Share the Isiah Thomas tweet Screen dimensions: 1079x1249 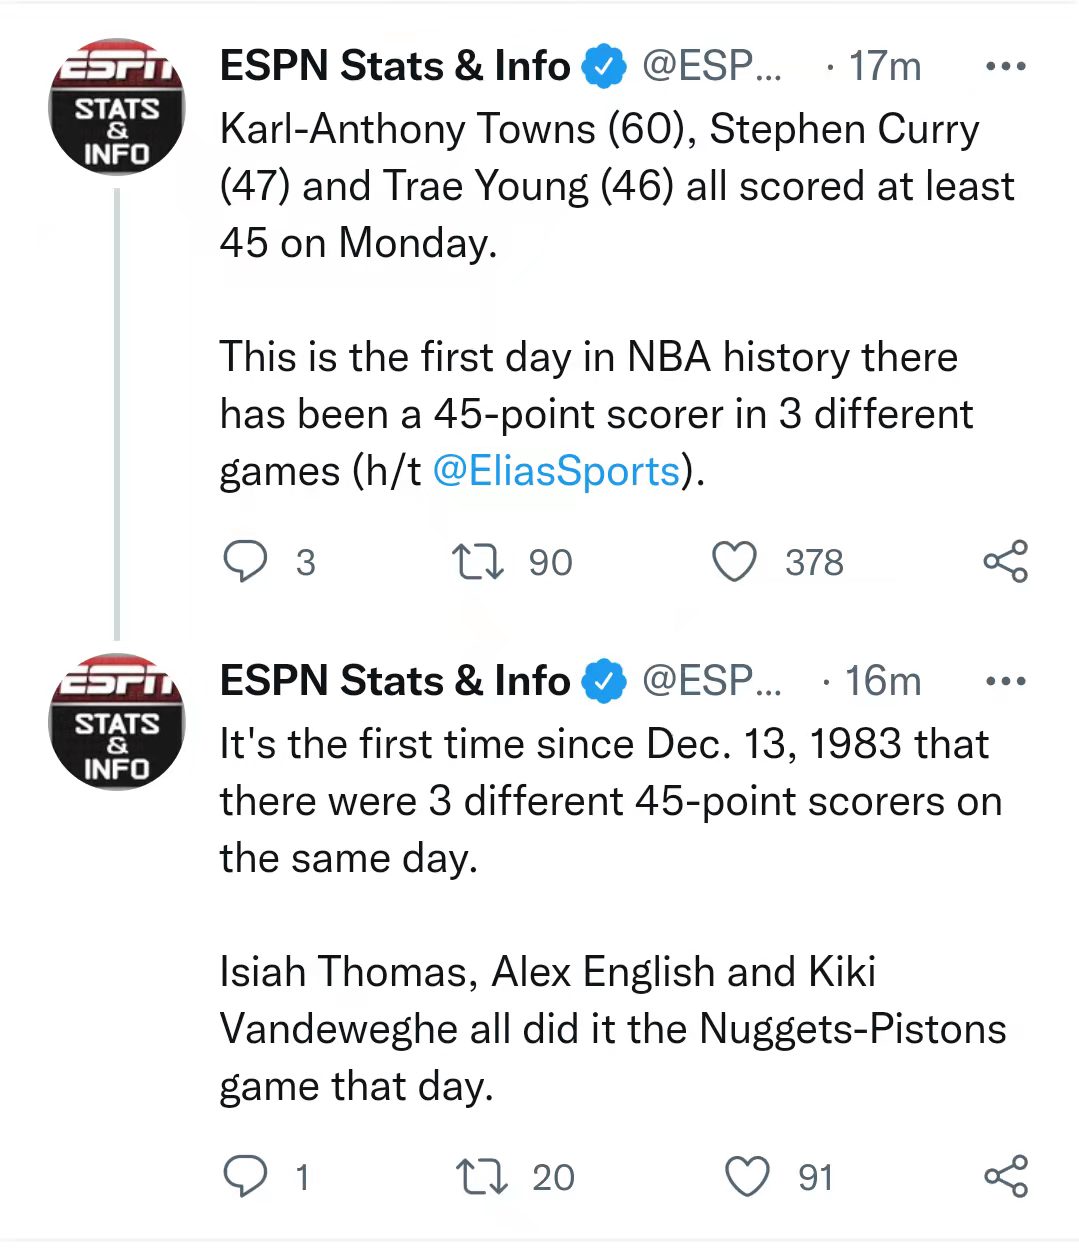(1005, 1177)
